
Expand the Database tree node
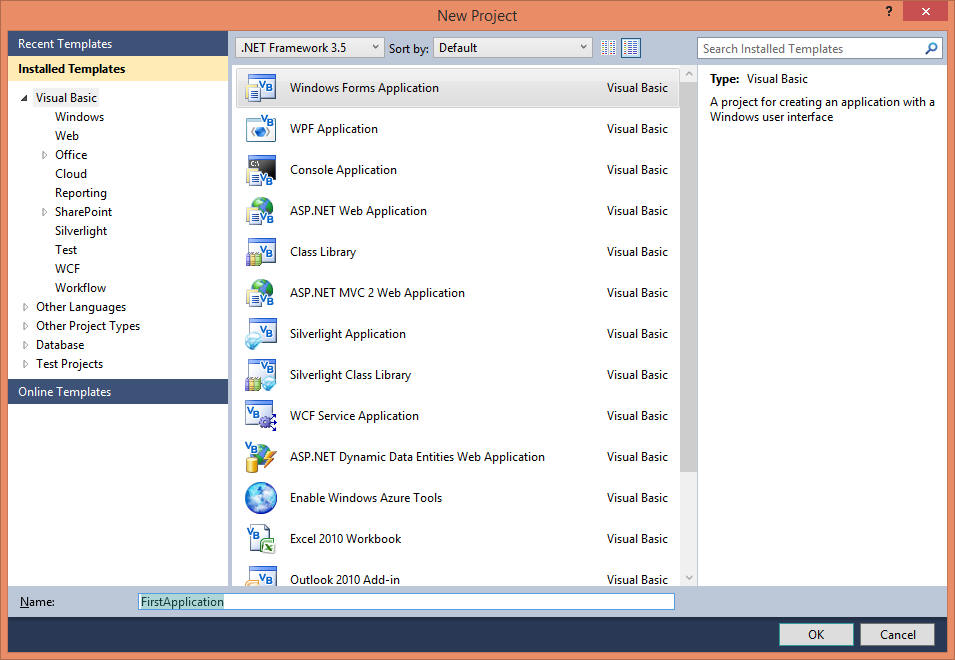point(25,345)
